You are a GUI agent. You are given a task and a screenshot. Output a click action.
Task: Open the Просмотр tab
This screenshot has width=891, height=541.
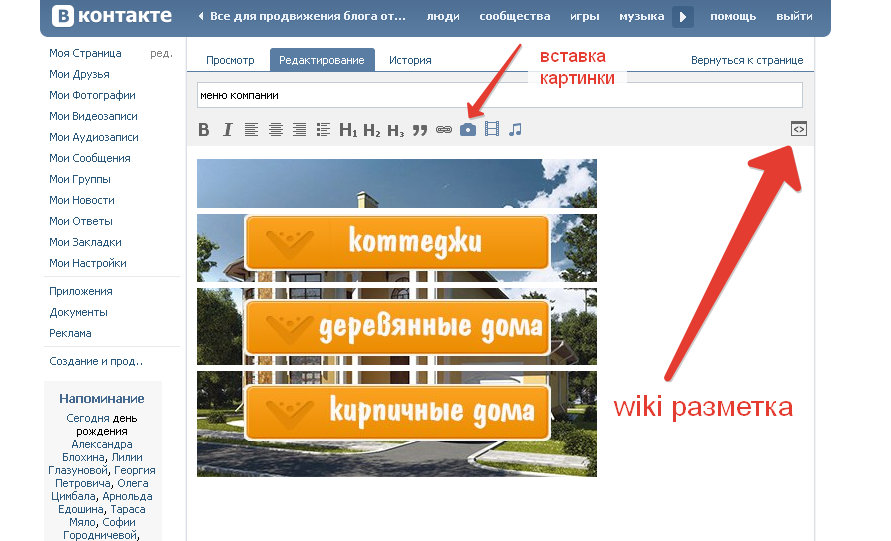pyautogui.click(x=230, y=60)
